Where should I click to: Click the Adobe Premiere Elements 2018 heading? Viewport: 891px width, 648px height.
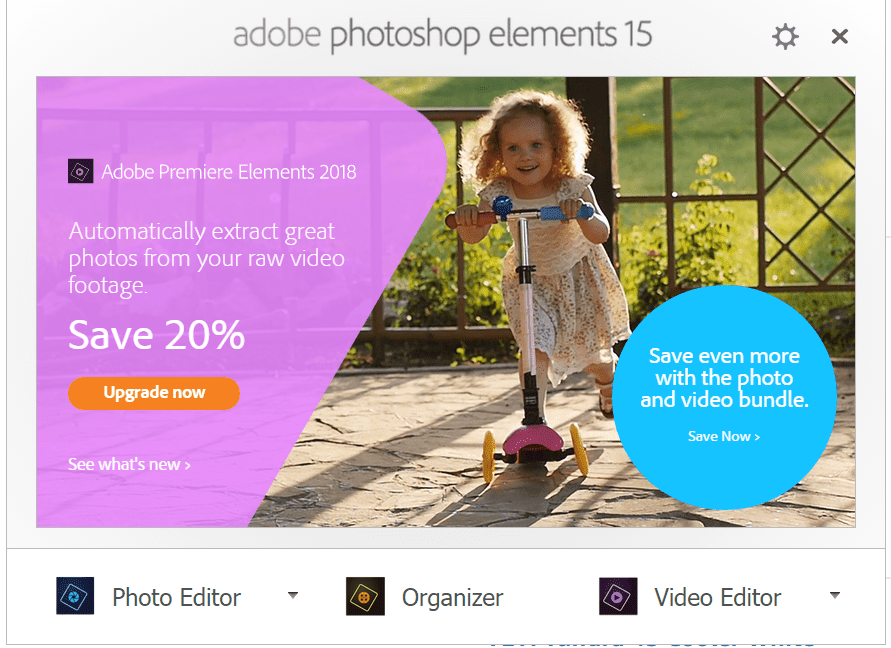(228, 172)
